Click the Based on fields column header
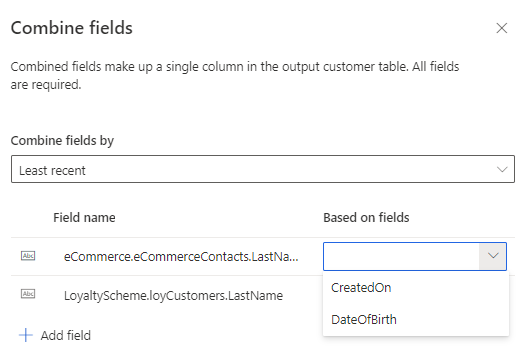Screen dimensions: 522x363 pyautogui.click(x=366, y=218)
